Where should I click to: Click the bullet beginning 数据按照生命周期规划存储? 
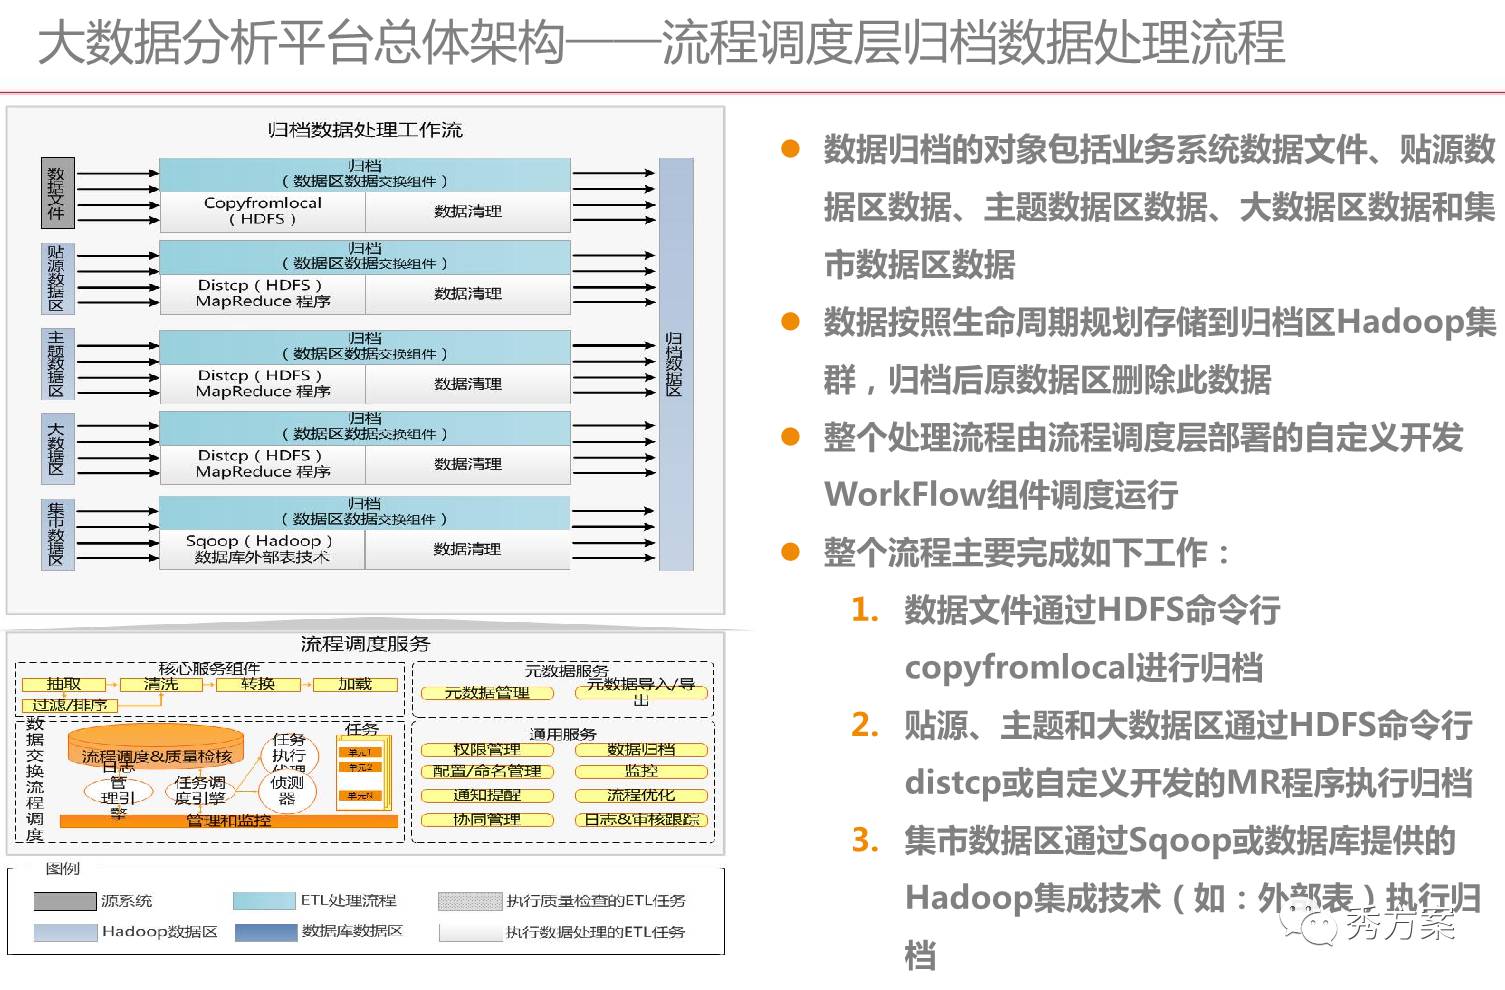[1159, 351]
